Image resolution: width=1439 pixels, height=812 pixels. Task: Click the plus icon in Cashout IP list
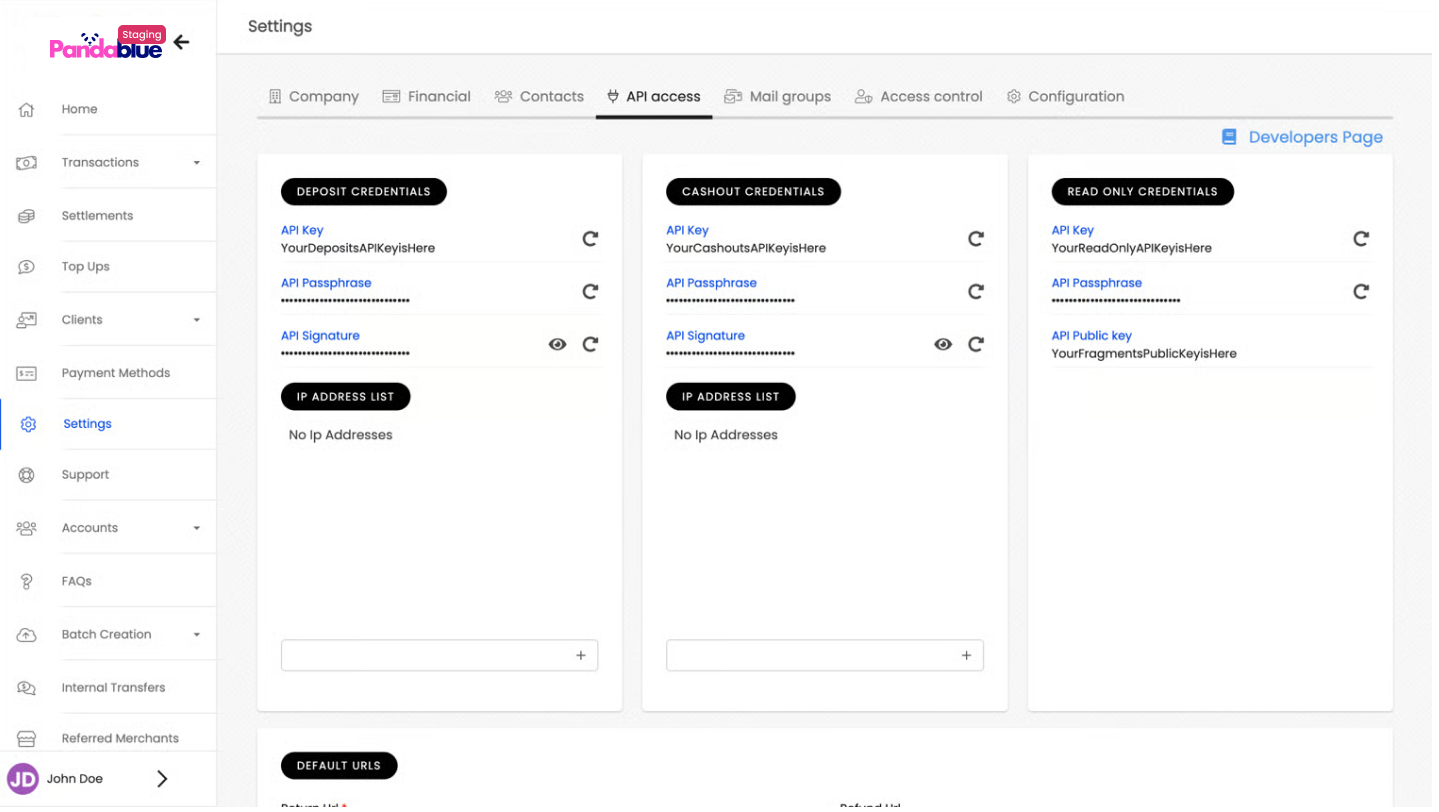(965, 656)
